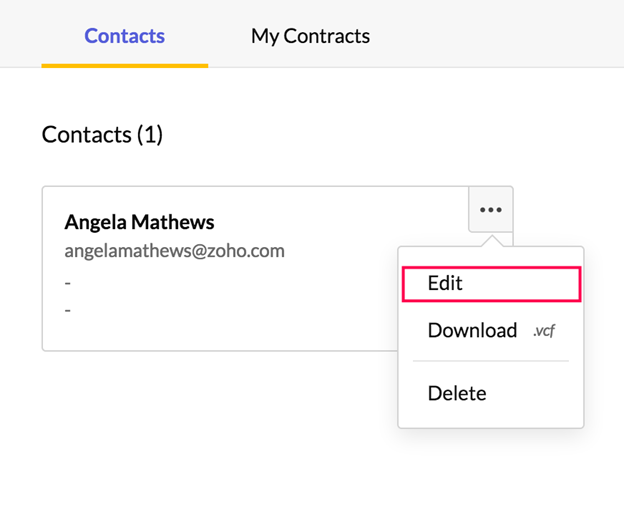Screen dimensions: 624x530
Task: Select Delete in the contact dropdown
Action: coord(457,393)
